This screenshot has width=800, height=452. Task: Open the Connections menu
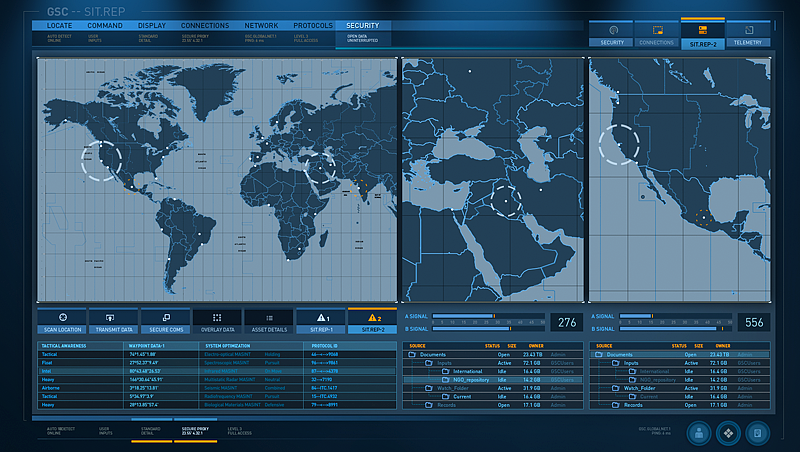click(205, 25)
